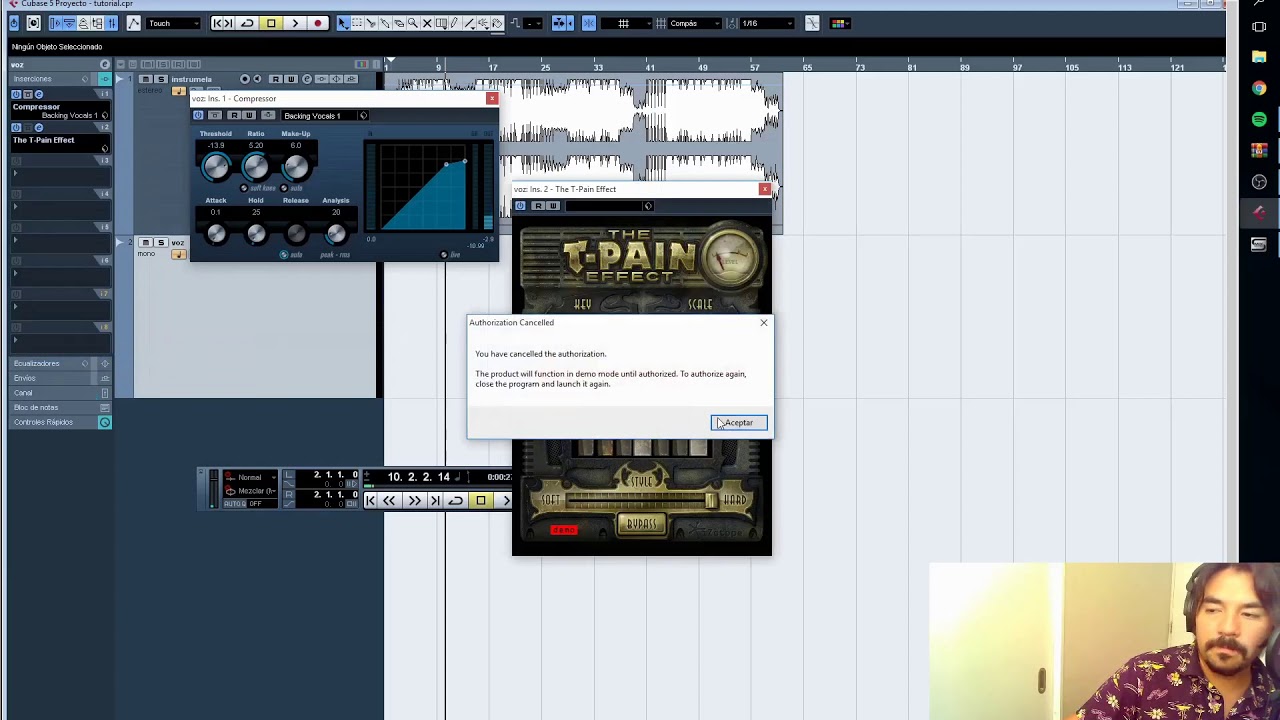This screenshot has width=1280, height=720.
Task: Toggle the Release auto switch on the Compressor
Action: 284,255
